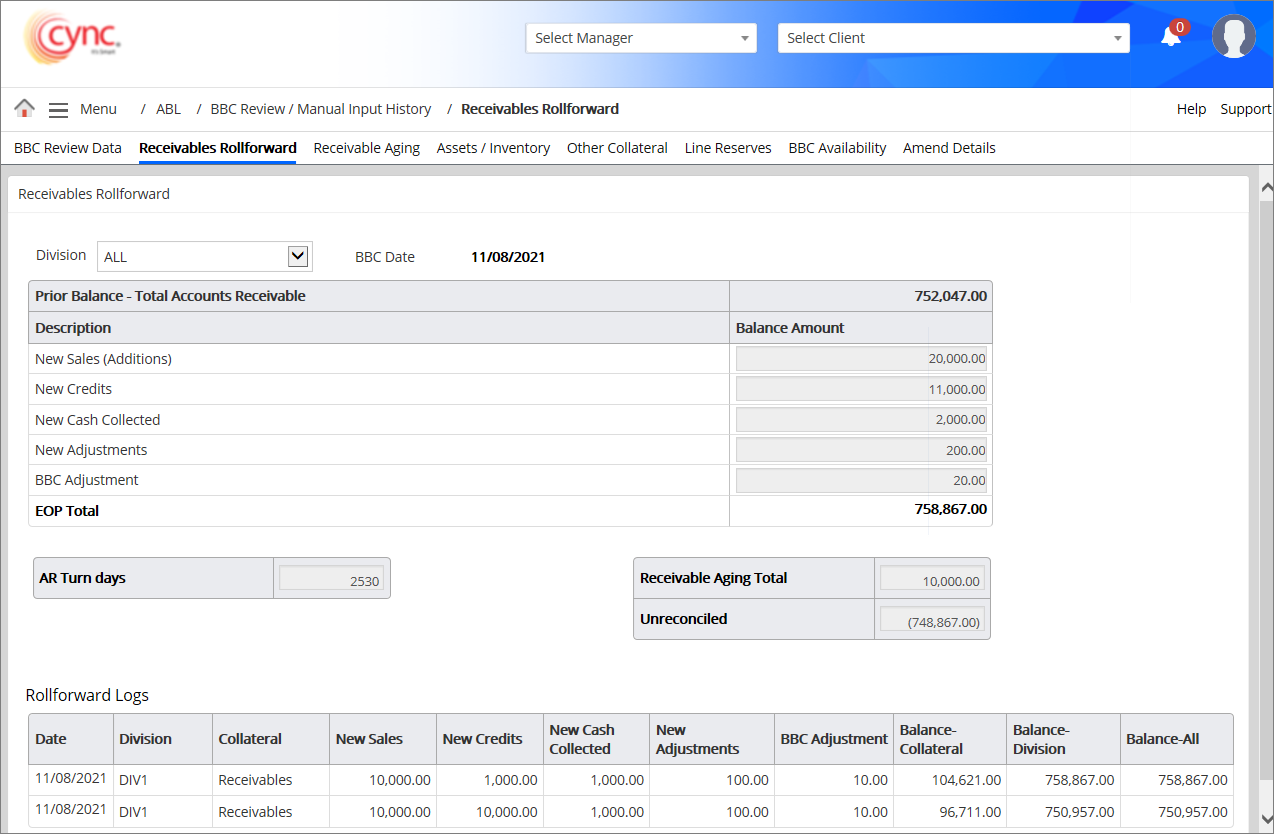
Task: Click the AR Turn days field
Action: coord(331,579)
